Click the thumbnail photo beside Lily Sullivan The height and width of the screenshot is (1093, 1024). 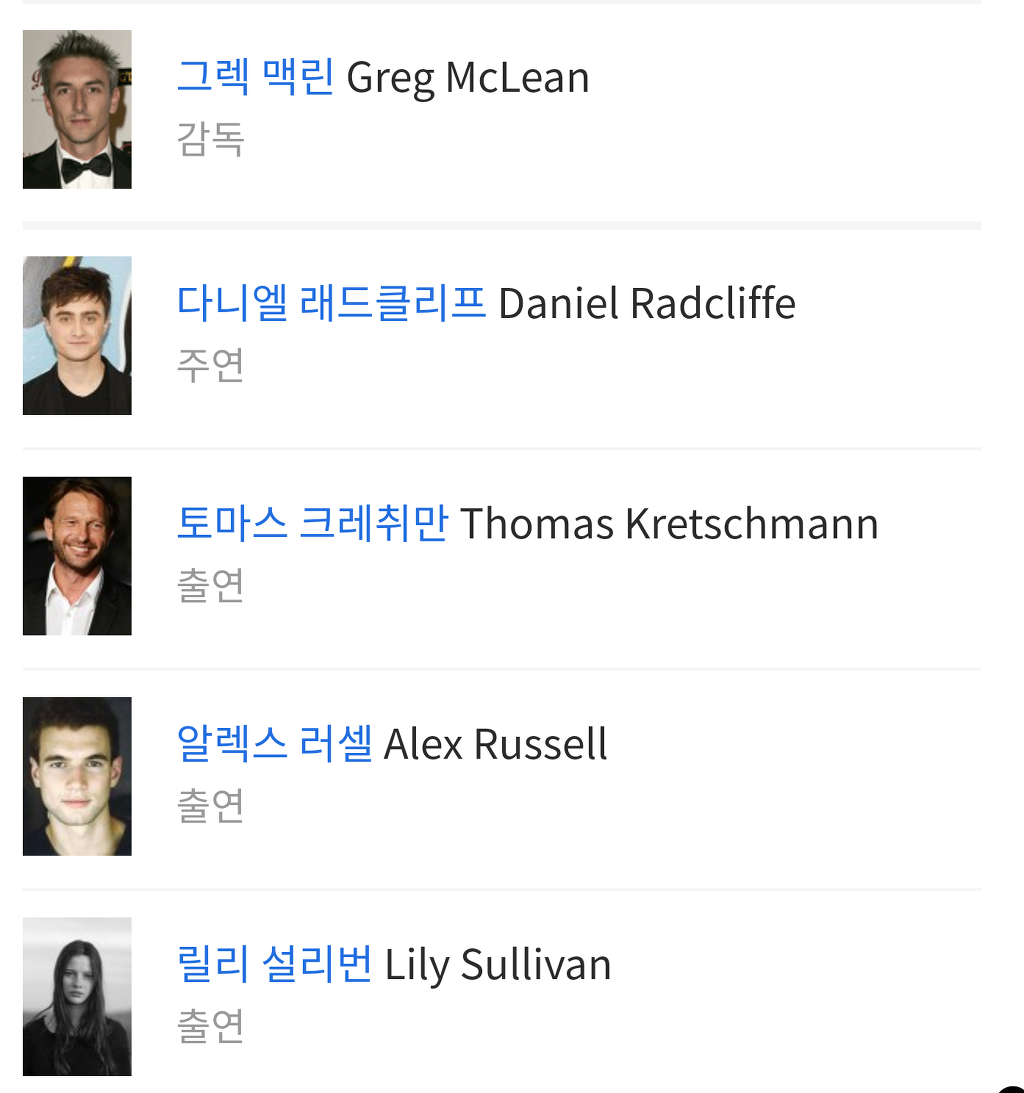coord(77,997)
